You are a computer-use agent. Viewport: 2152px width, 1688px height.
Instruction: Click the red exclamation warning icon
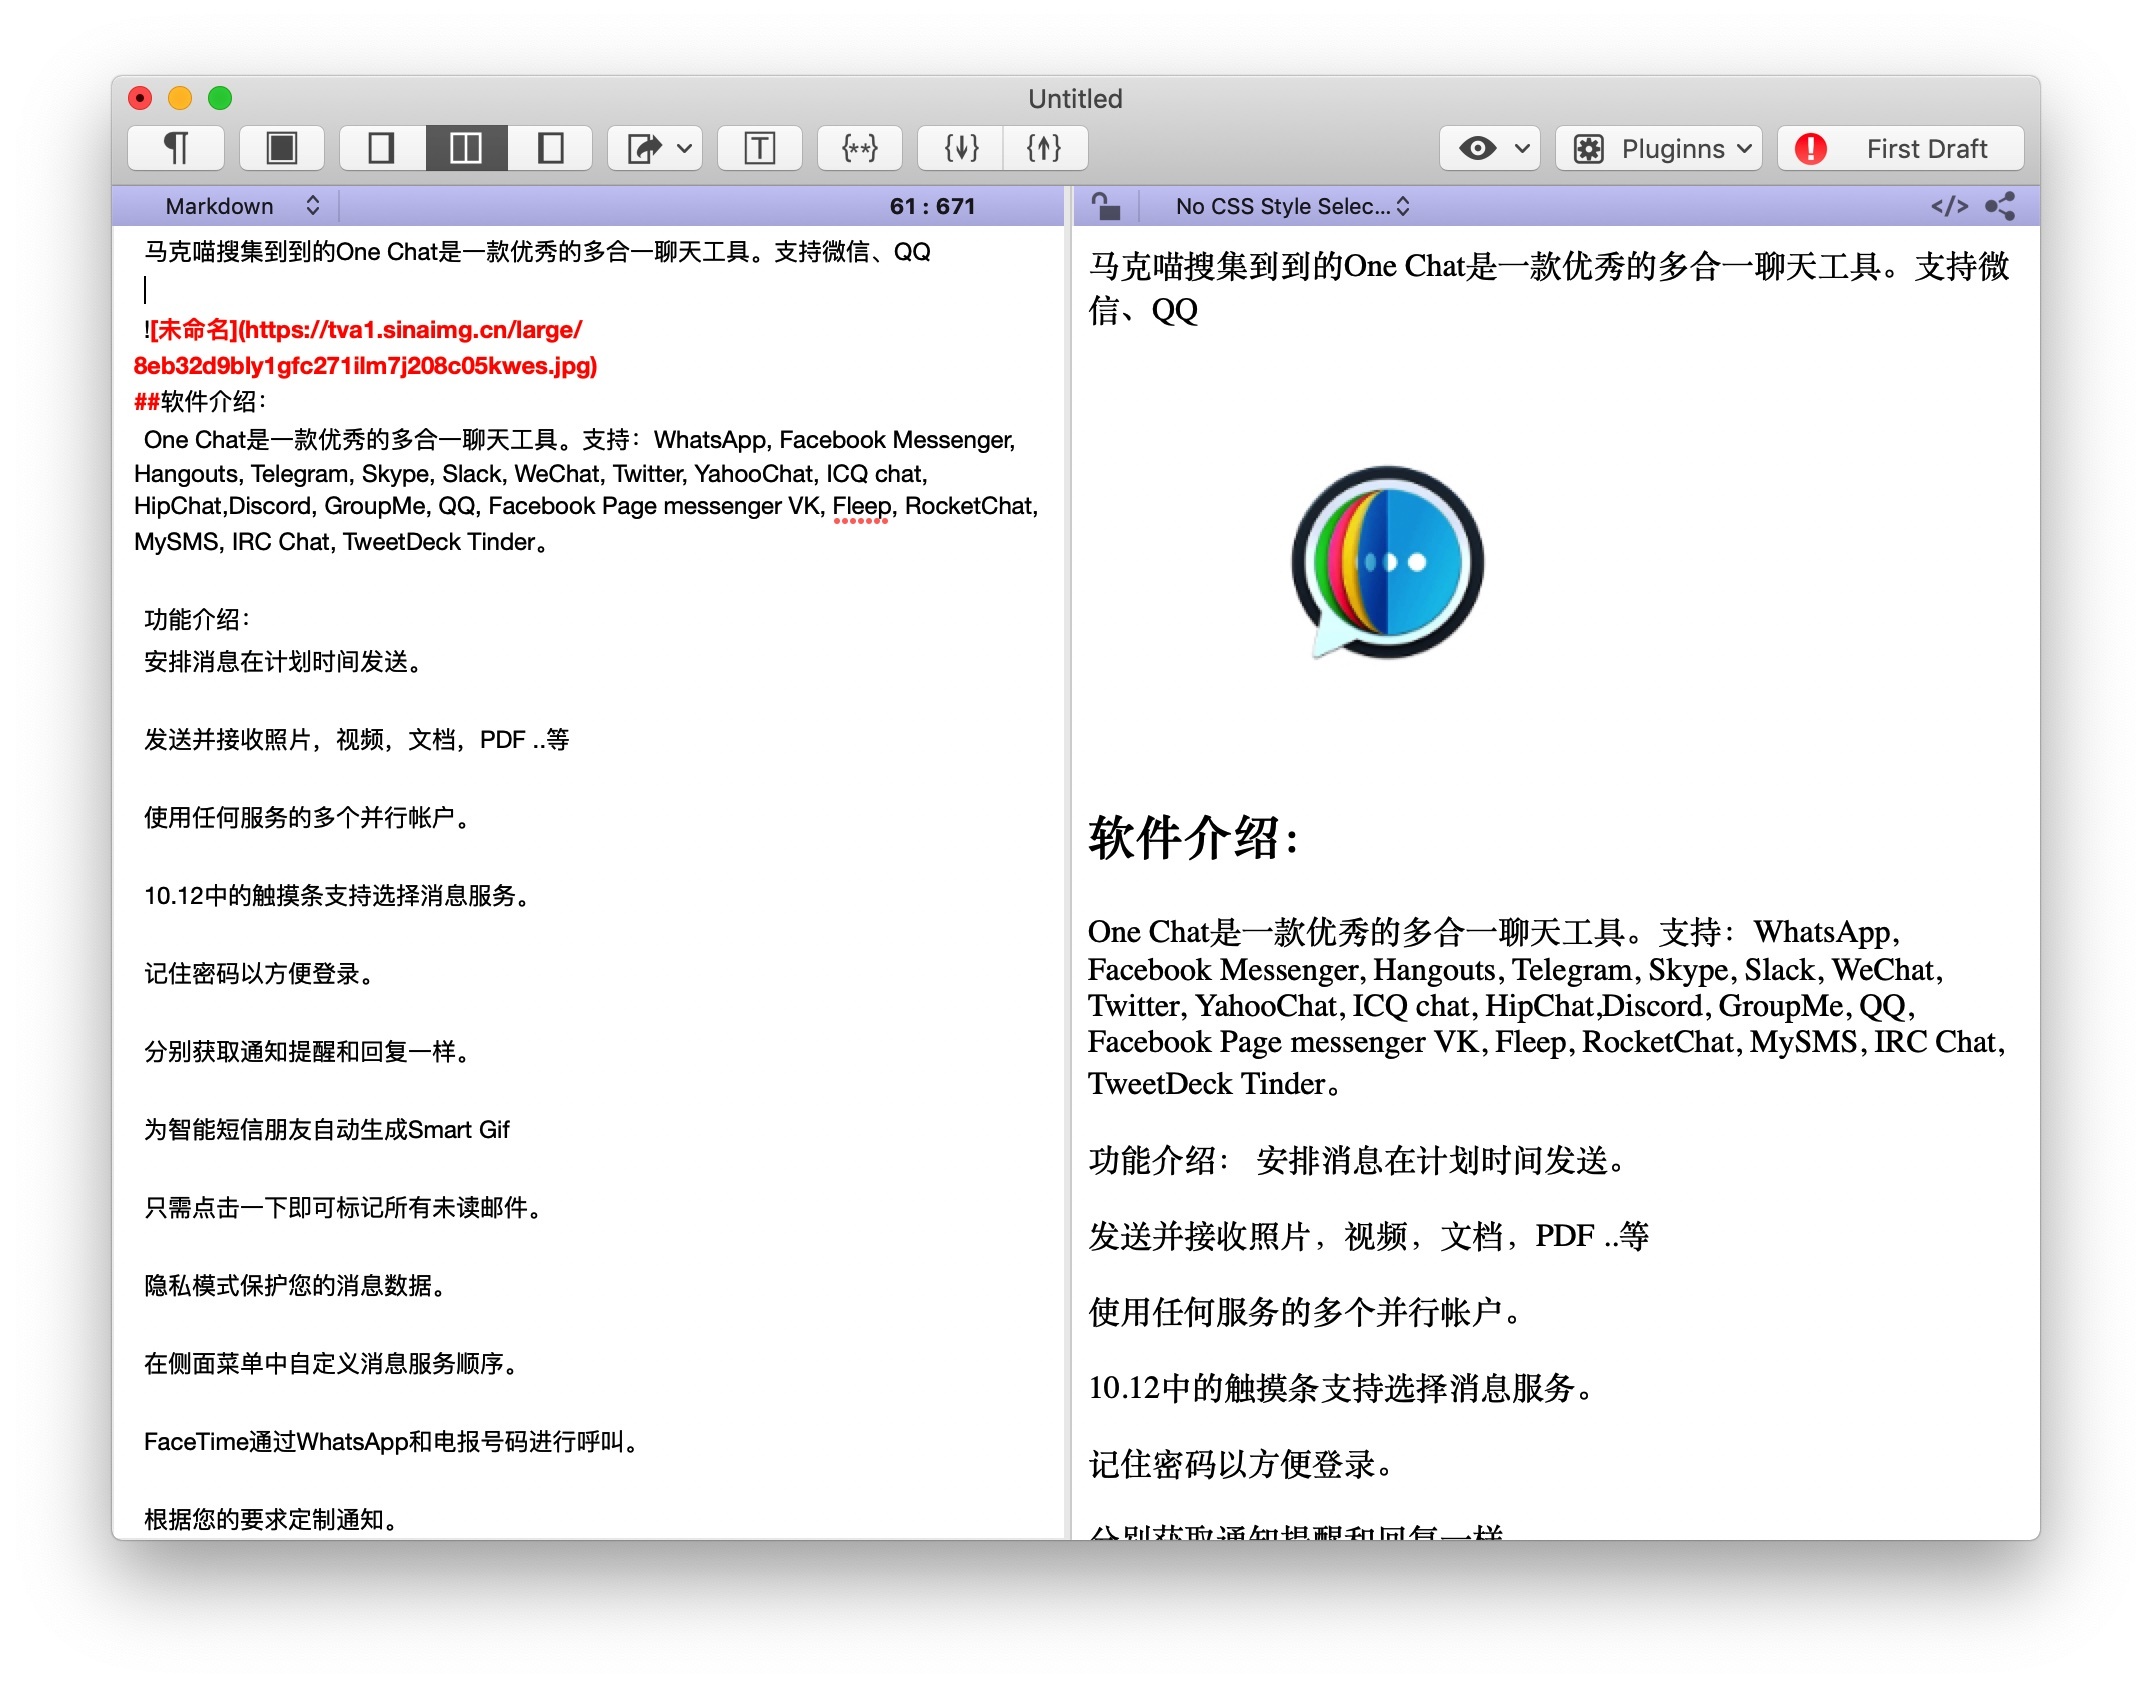[x=1810, y=148]
